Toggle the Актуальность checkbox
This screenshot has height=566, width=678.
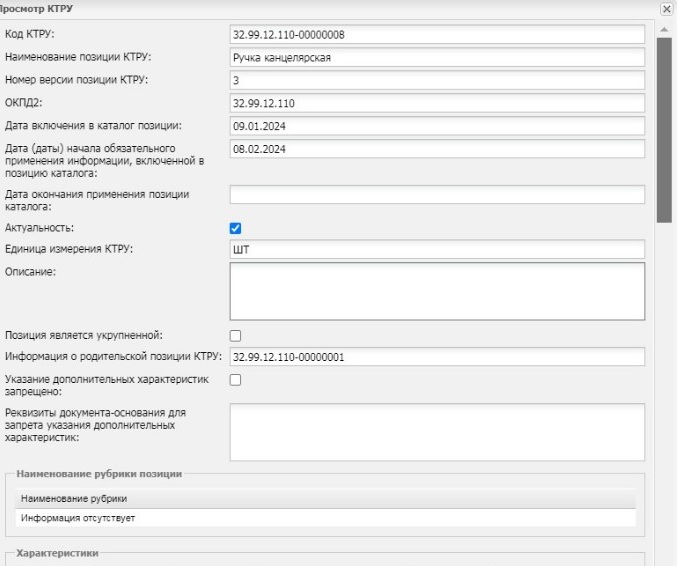[235, 228]
